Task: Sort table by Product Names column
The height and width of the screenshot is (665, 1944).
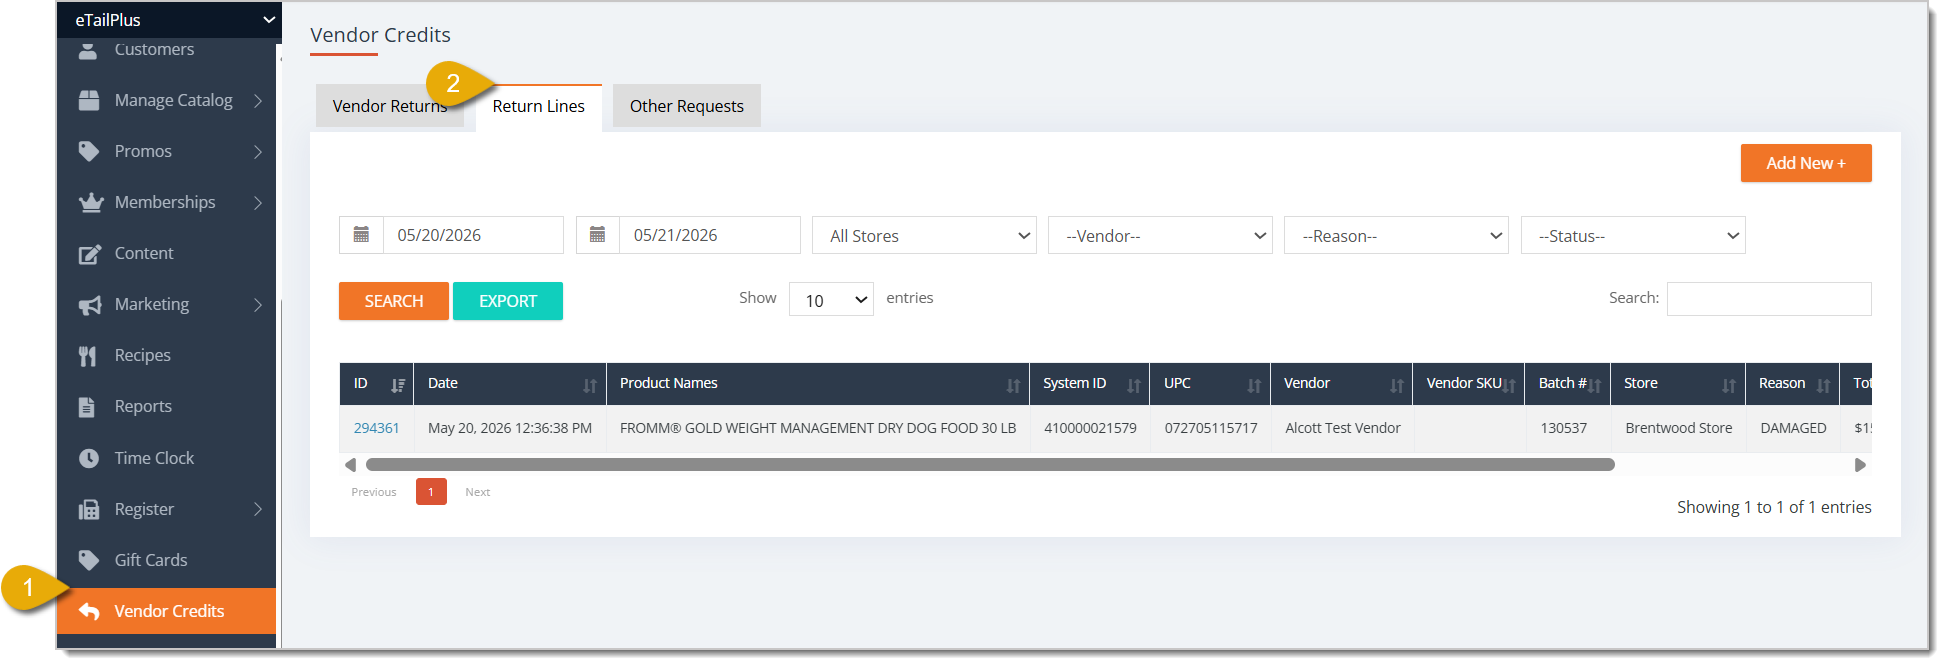Action: (818, 384)
